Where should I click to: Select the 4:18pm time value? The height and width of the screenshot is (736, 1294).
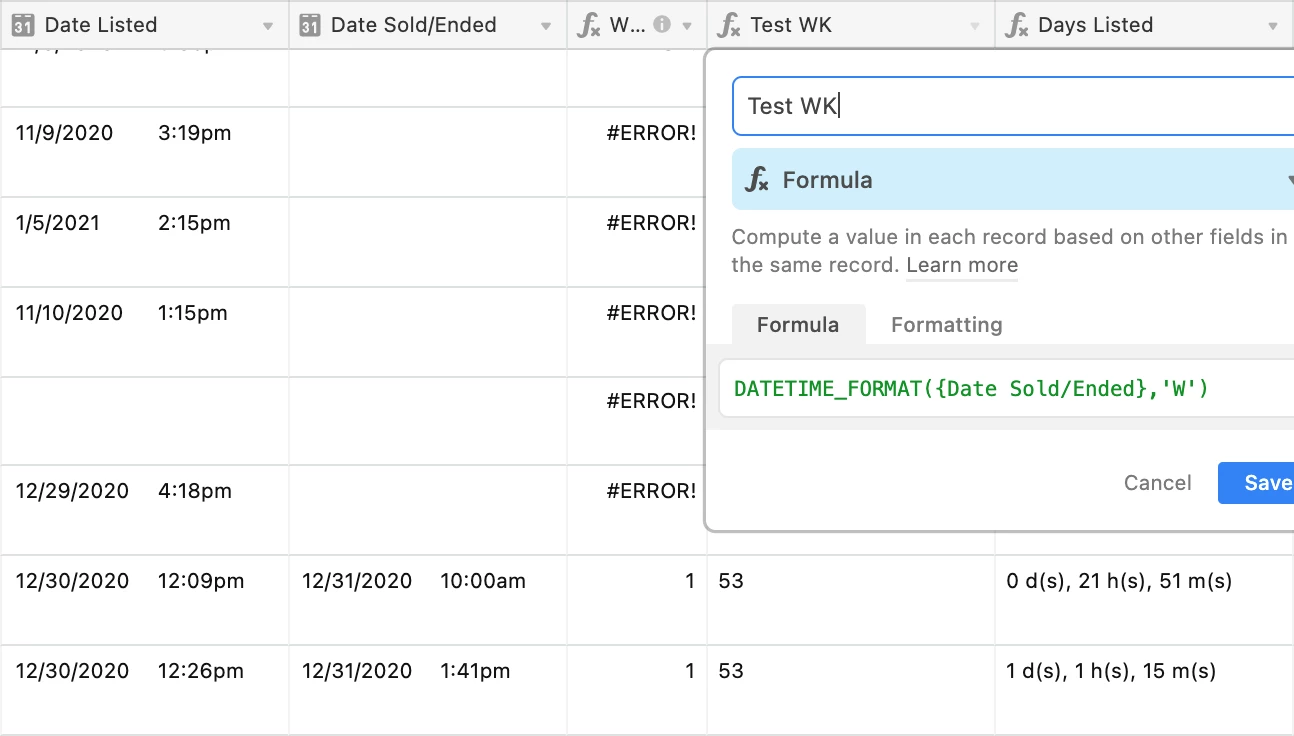point(195,491)
